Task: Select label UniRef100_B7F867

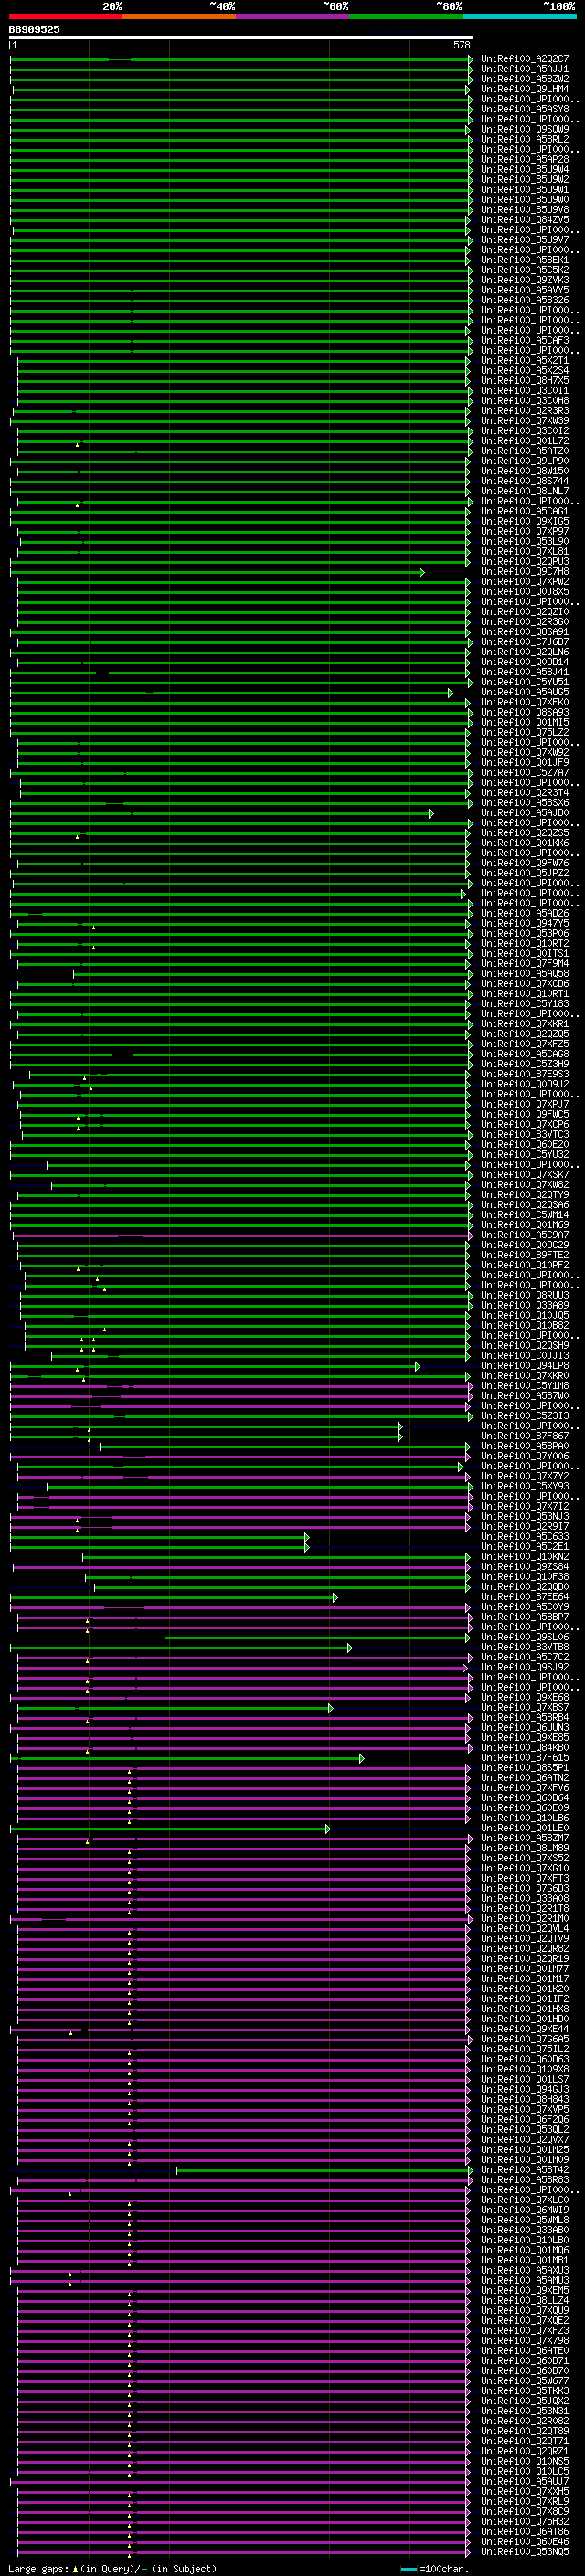Action: click(x=525, y=1436)
